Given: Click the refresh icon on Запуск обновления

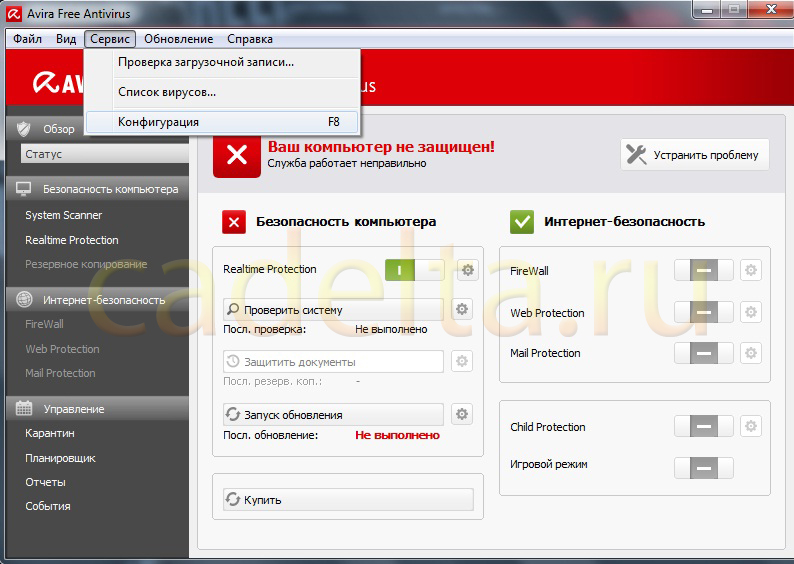Looking at the screenshot, I should [x=233, y=414].
